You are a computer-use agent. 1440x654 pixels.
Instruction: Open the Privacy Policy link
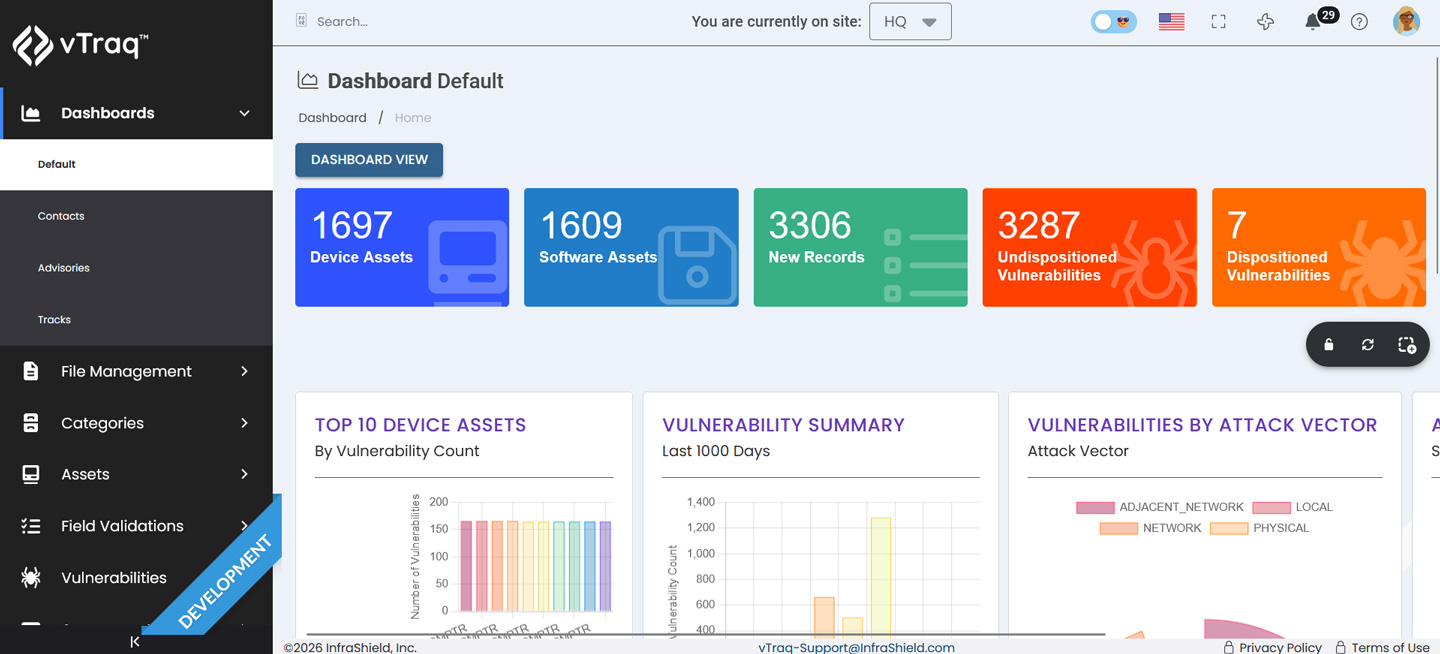[x=1280, y=647]
